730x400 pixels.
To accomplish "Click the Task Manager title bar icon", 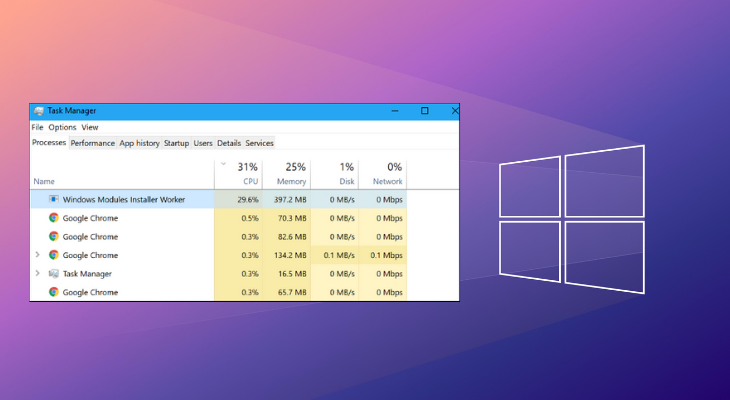I will pyautogui.click(x=39, y=111).
